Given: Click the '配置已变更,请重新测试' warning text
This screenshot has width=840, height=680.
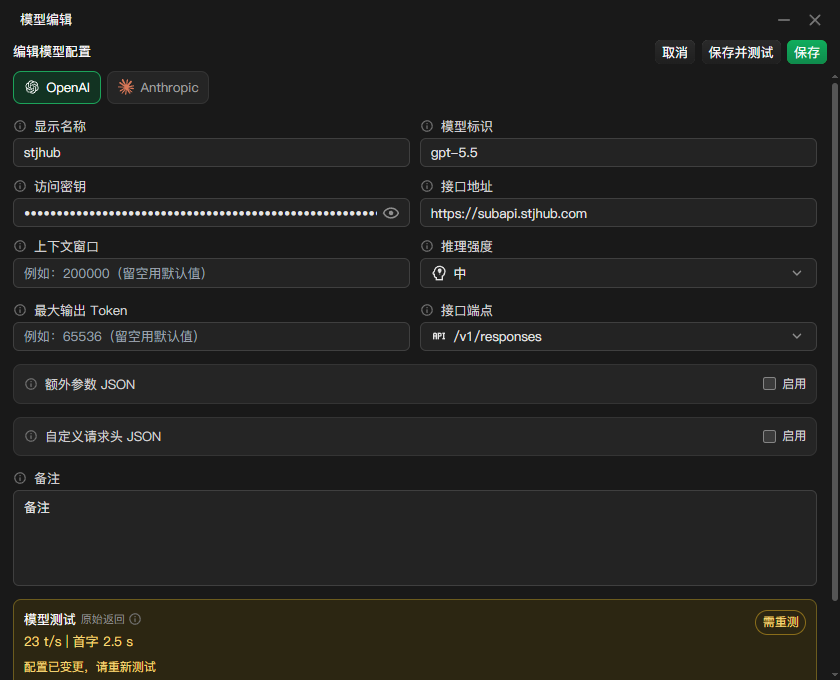Looking at the screenshot, I should coord(90,667).
